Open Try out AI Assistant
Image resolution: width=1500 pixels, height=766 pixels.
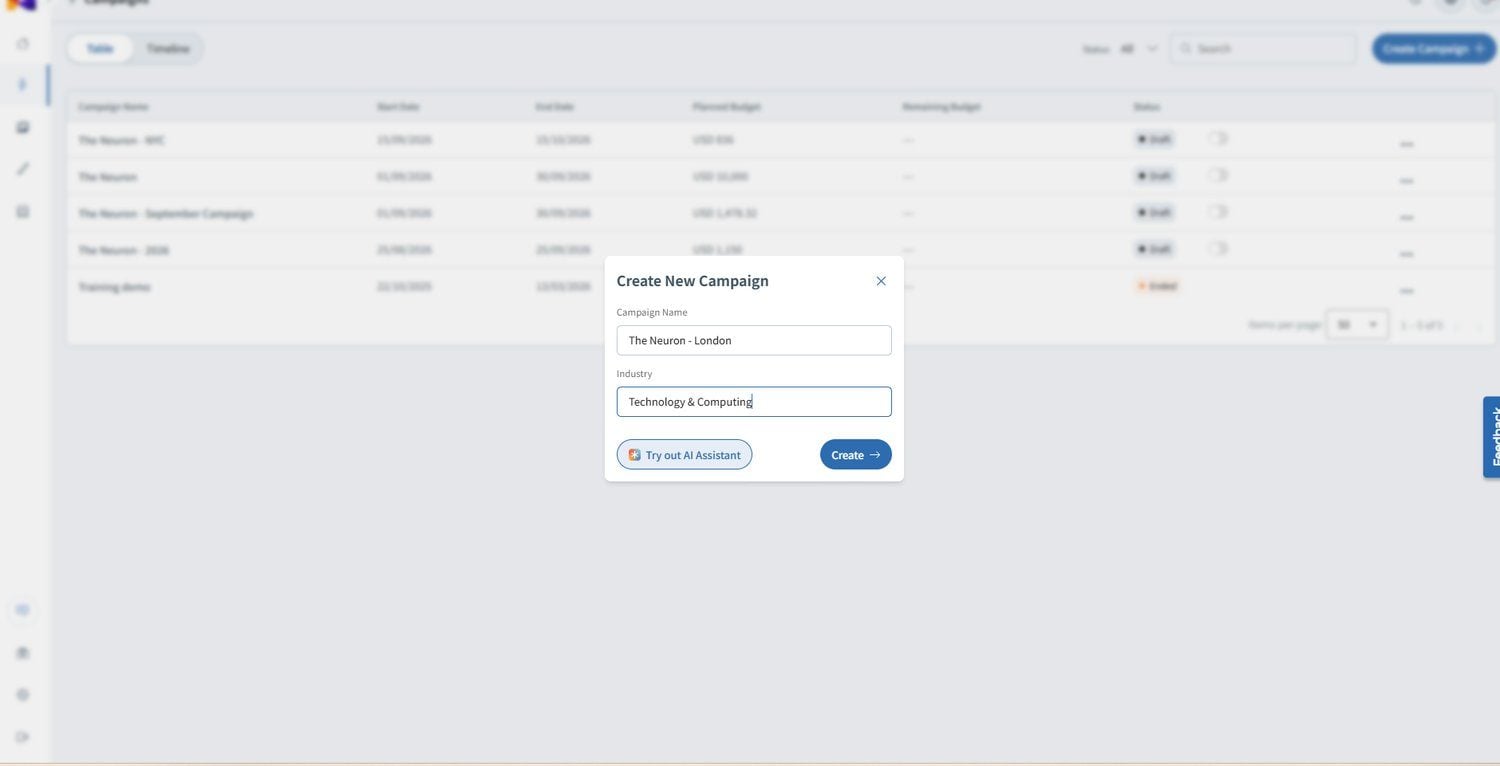pyautogui.click(x=684, y=455)
